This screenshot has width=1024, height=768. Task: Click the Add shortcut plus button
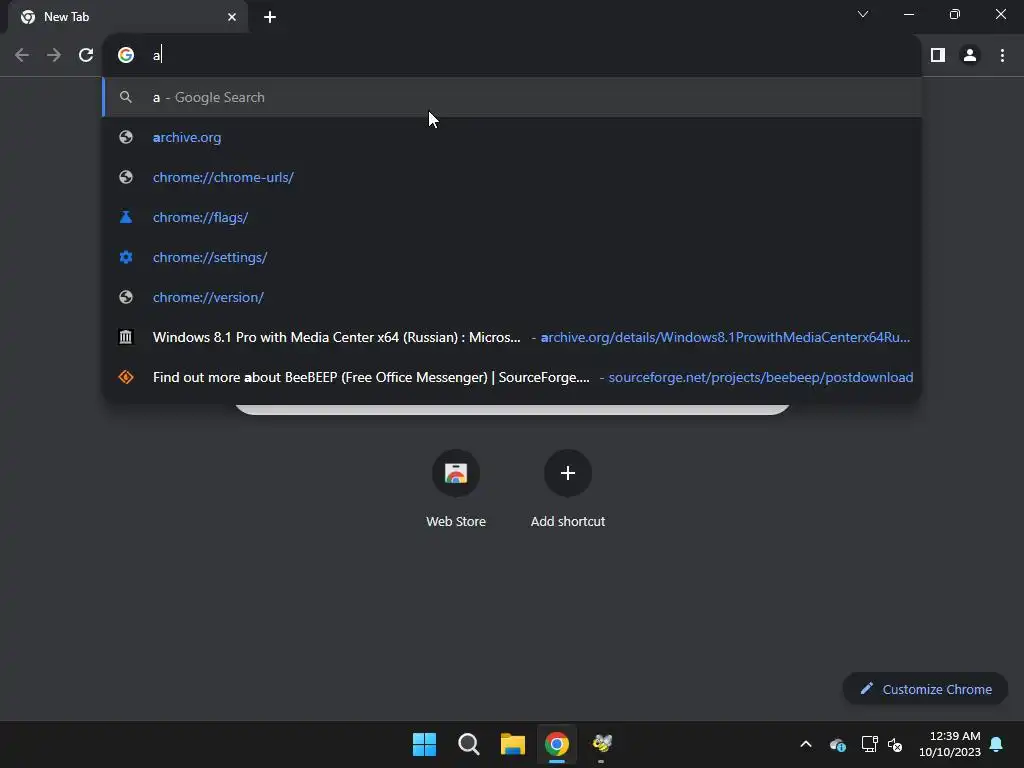[568, 473]
